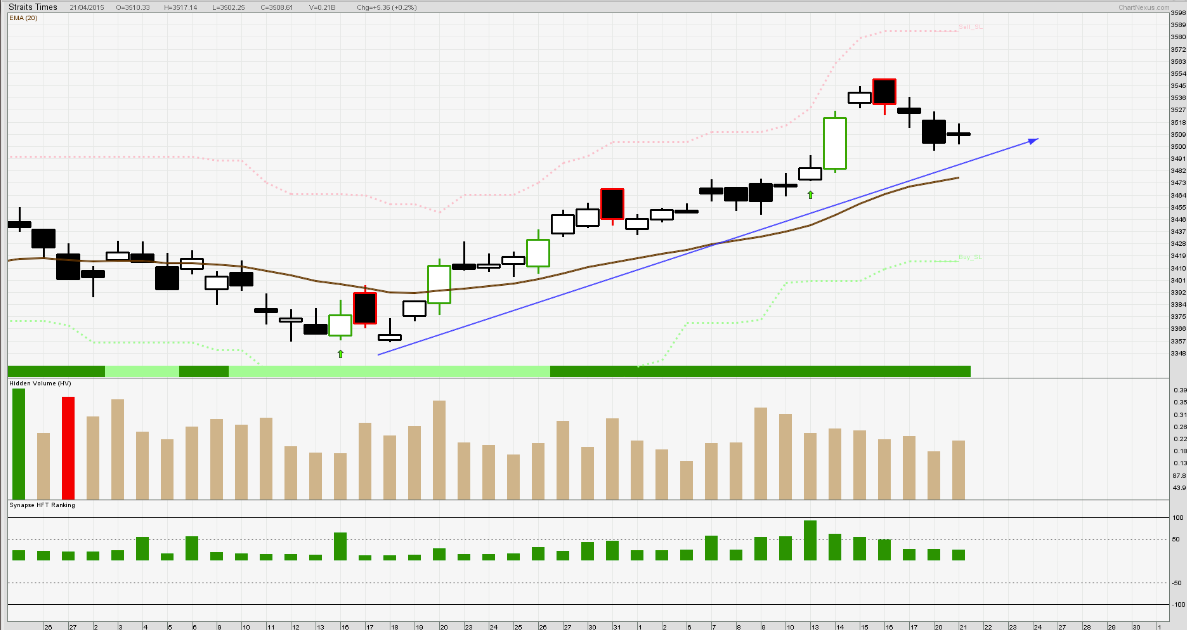Select the red-bordered candle beside the arrow signal
Image resolution: width=1187 pixels, height=630 pixels.
pos(365,309)
